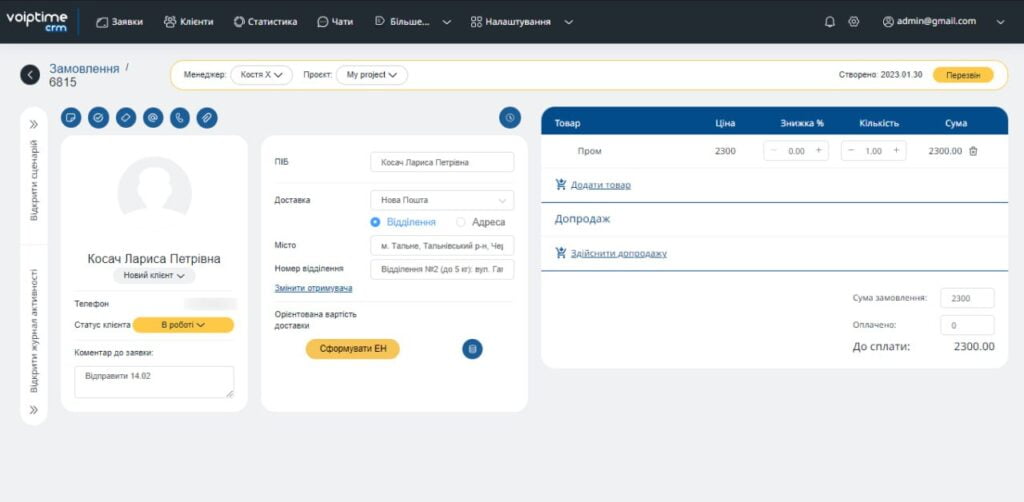
Task: Click the Перезвін button
Action: point(963,75)
